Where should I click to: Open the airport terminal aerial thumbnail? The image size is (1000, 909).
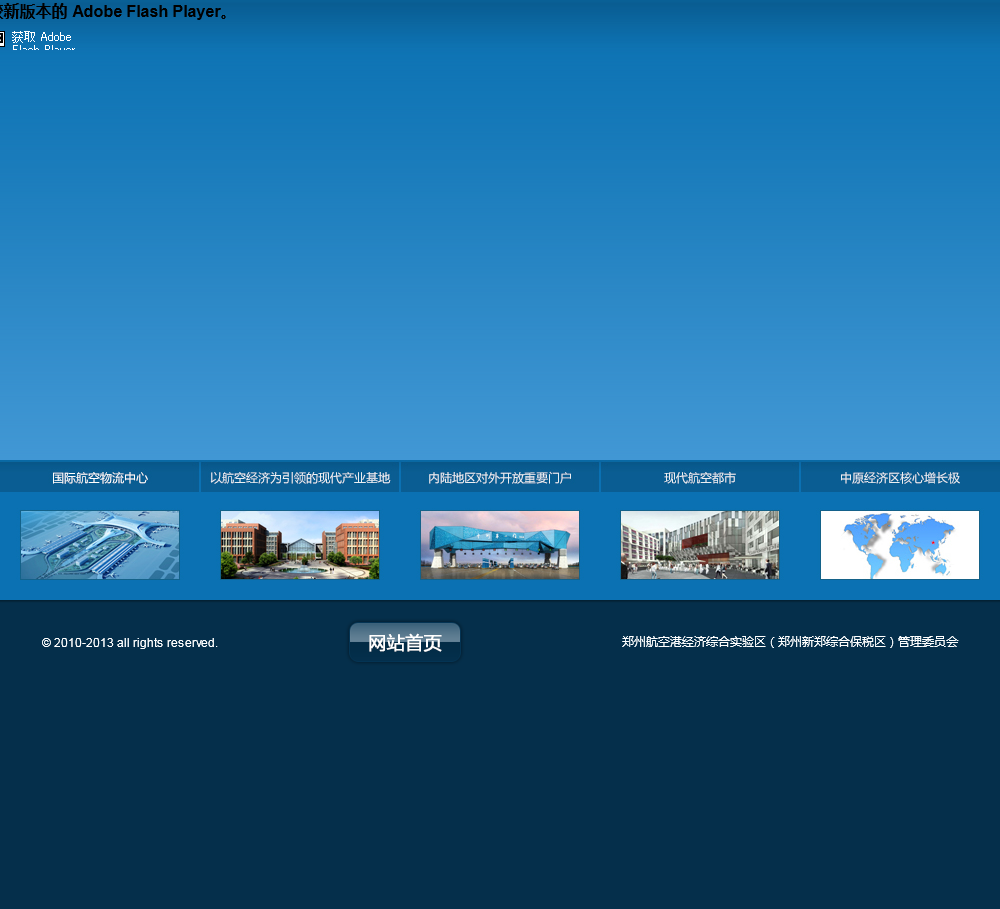coord(99,545)
